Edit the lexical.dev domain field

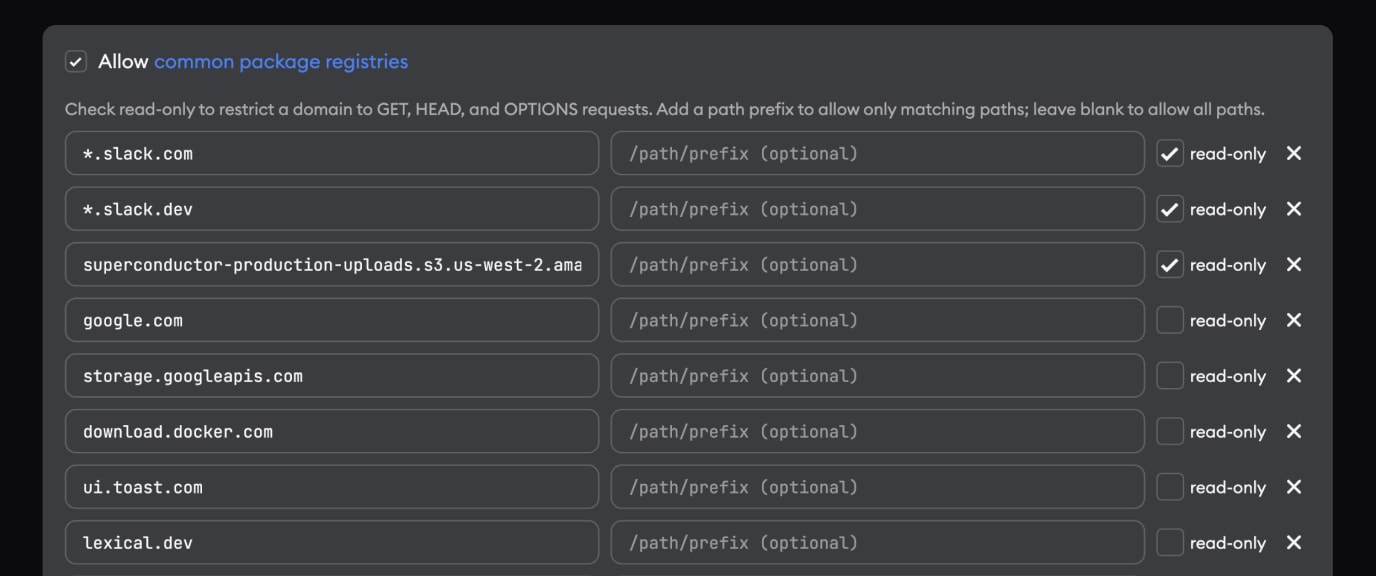(332, 542)
